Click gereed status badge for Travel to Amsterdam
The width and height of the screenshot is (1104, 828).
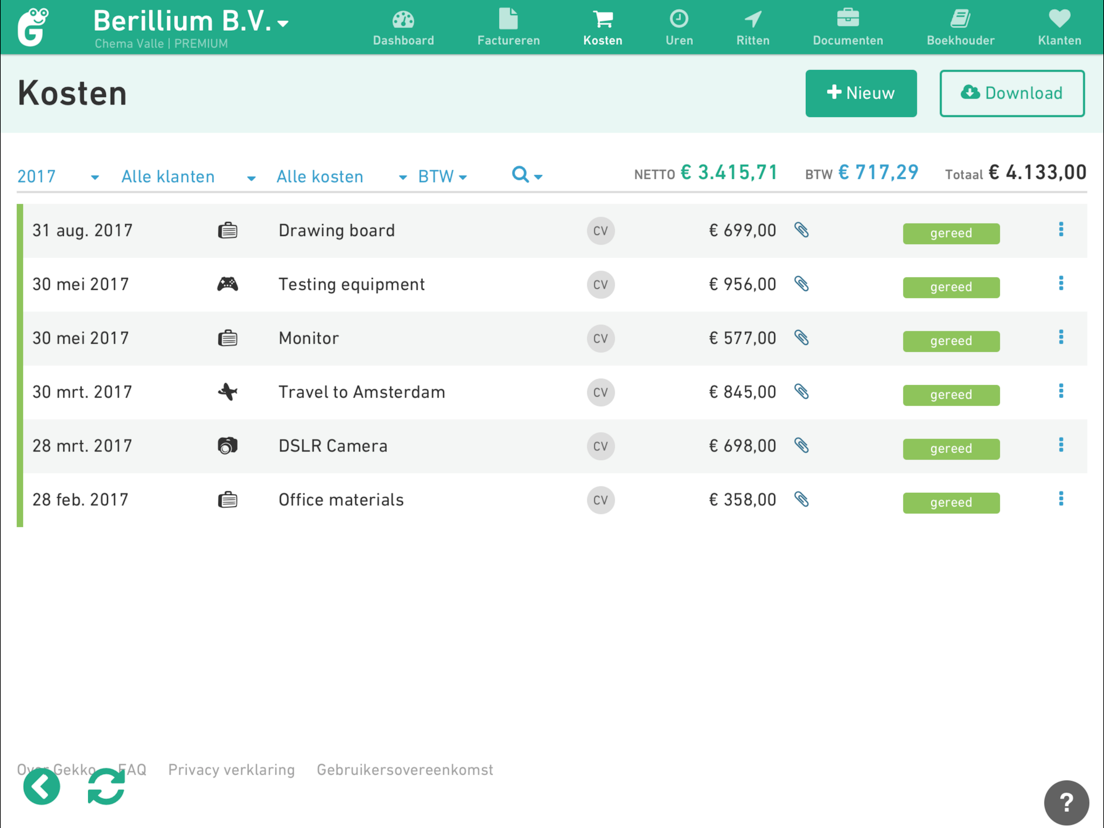point(951,395)
